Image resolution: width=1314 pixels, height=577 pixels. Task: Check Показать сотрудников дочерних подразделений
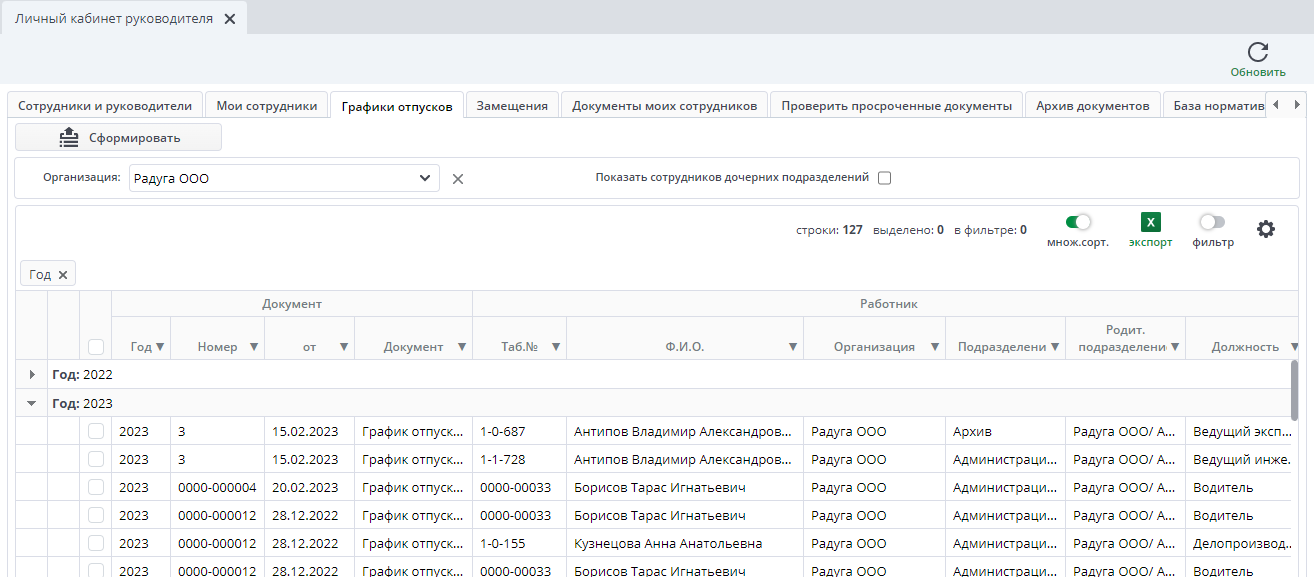click(x=884, y=178)
